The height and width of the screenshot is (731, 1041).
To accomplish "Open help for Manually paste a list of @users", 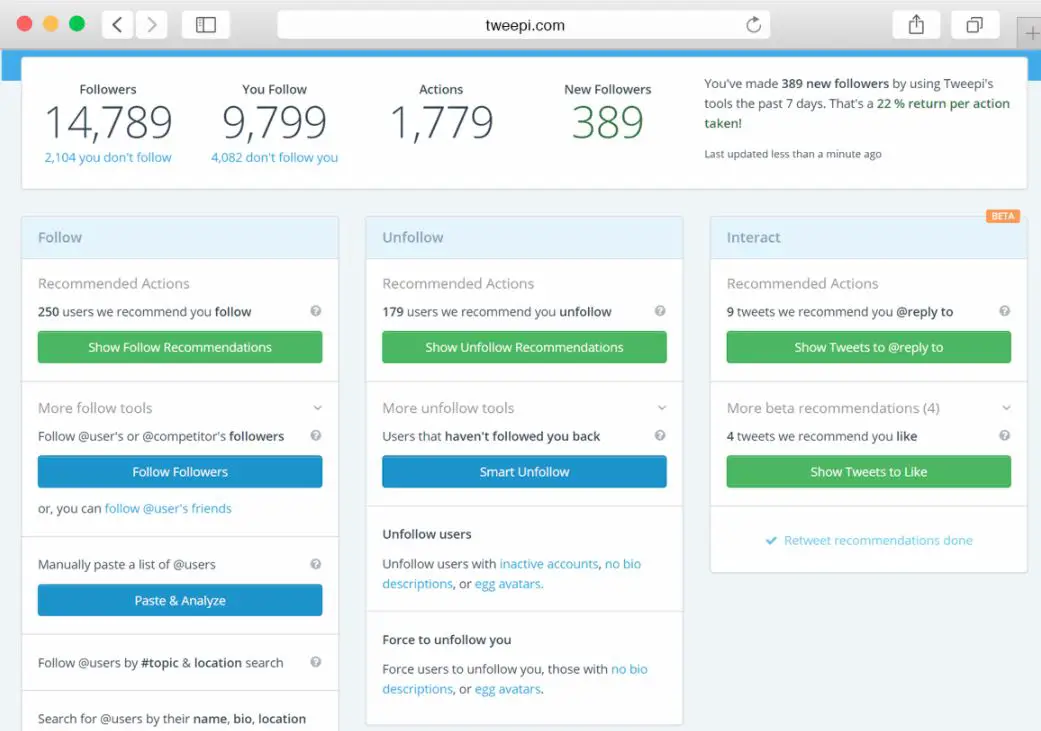I will pyautogui.click(x=316, y=564).
